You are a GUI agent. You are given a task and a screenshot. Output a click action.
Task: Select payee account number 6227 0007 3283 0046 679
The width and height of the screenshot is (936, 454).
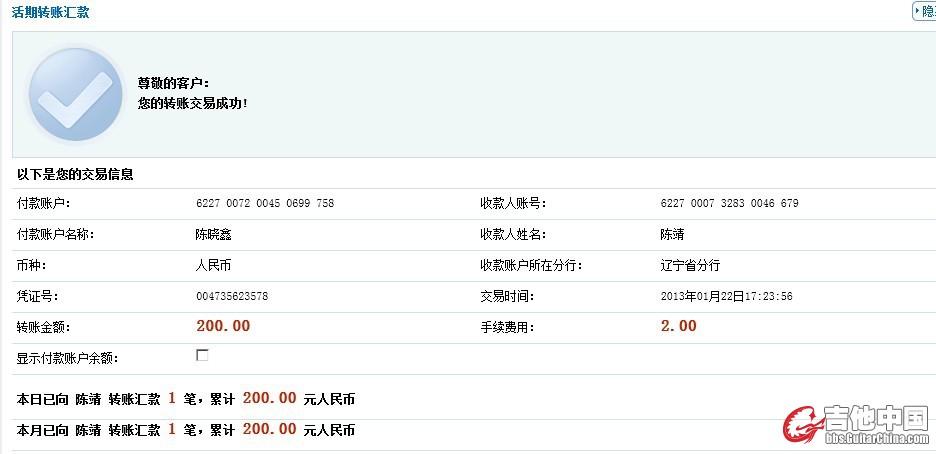[729, 204]
